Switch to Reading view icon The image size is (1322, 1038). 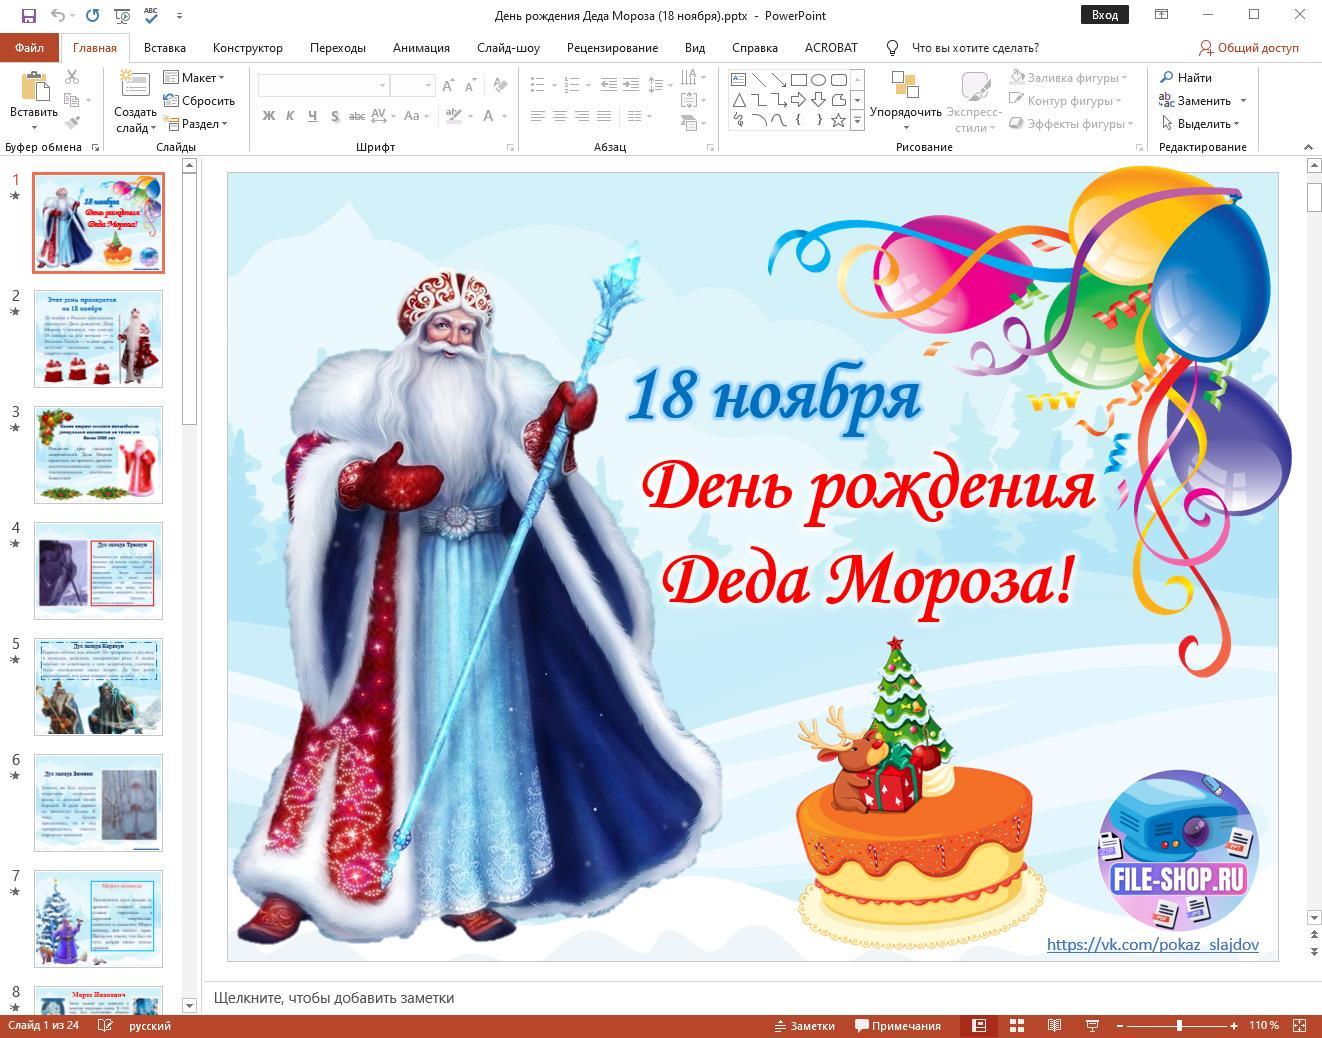pyautogui.click(x=1054, y=1025)
